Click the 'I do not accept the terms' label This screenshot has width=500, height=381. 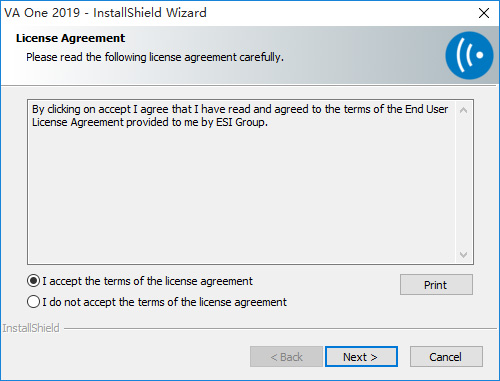[164, 302]
